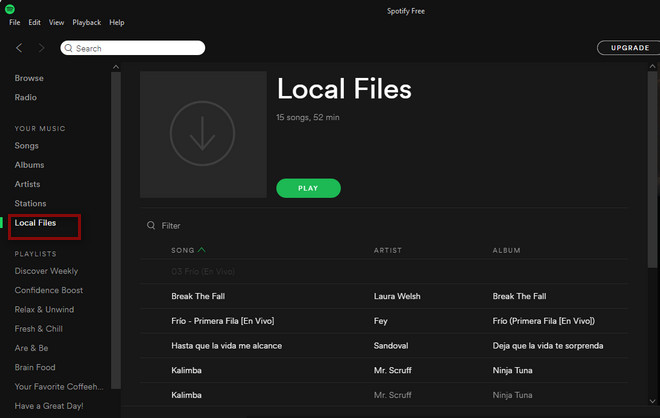Open Browse in the sidebar

(29, 78)
